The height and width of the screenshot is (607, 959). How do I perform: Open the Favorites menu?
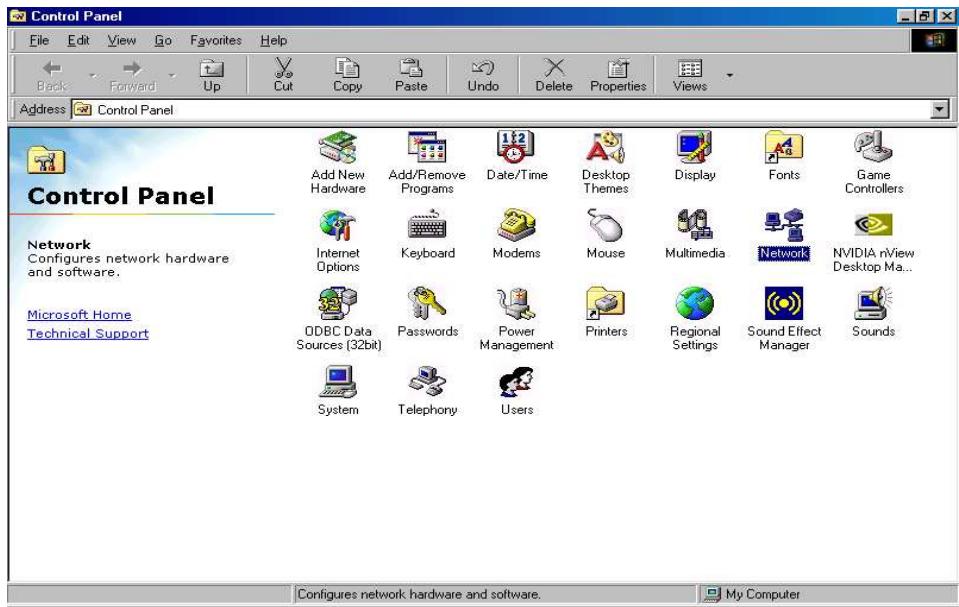pyautogui.click(x=216, y=40)
